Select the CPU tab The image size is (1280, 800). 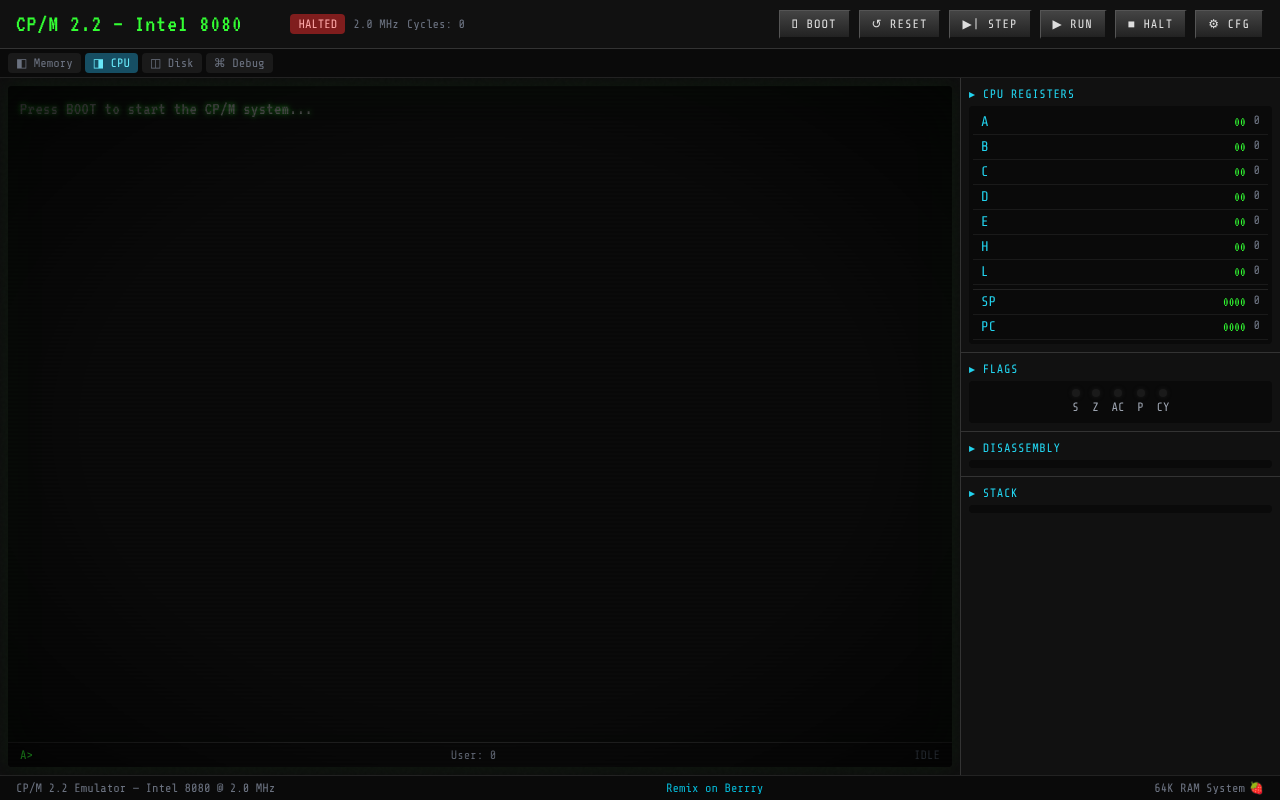111,63
